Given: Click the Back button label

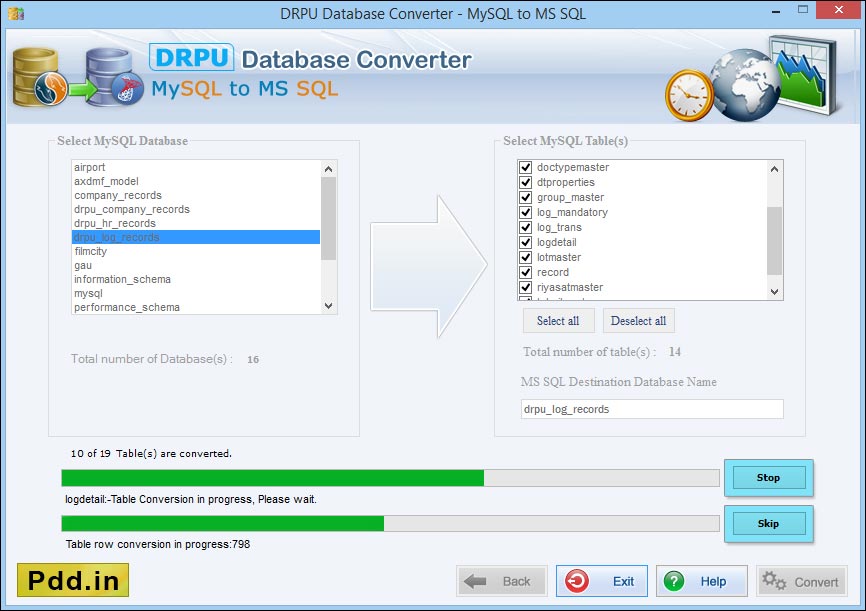Looking at the screenshot, I should 516,582.
